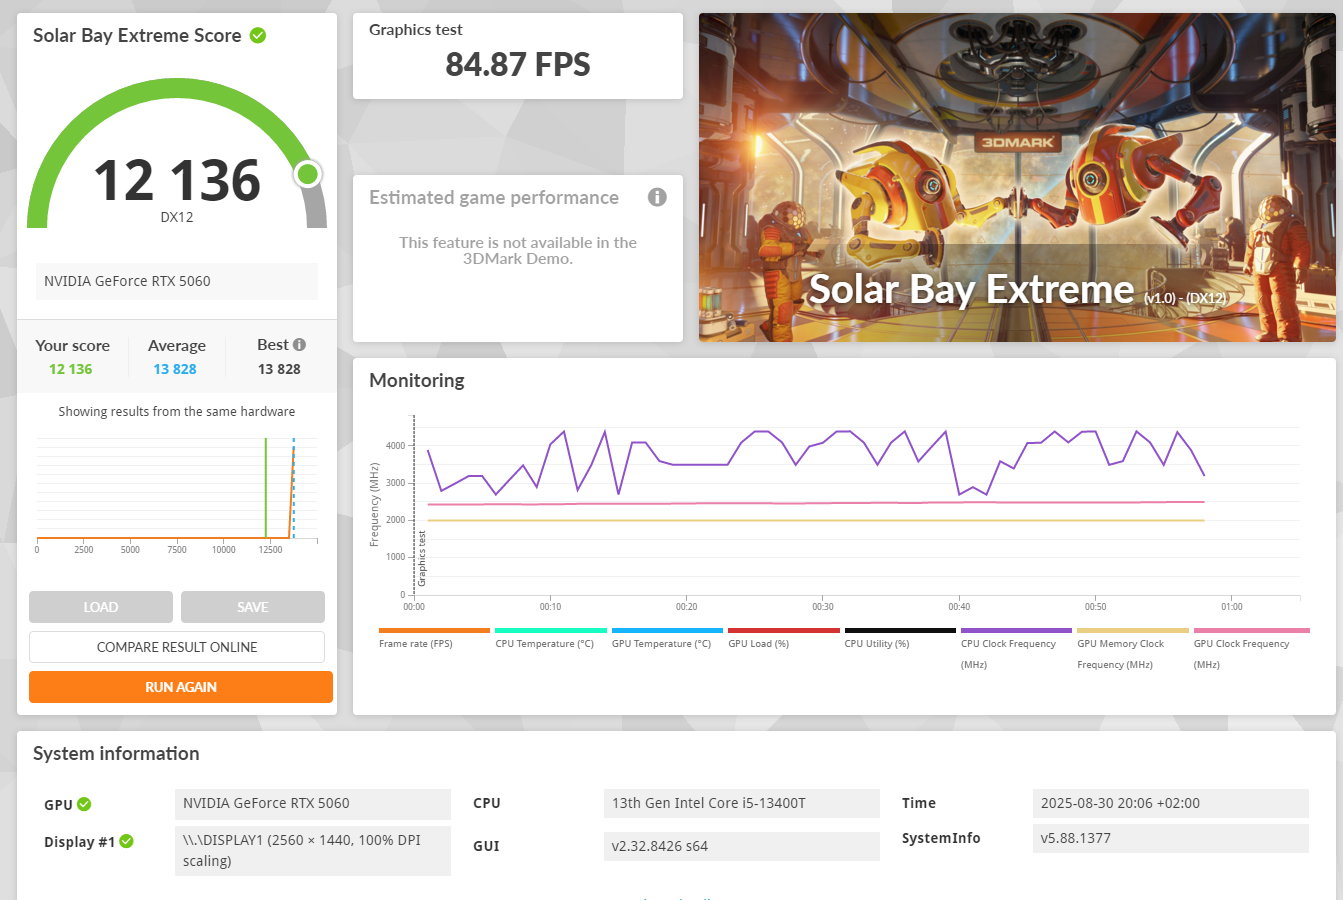Viewport: 1343px width, 900px height.
Task: Start the benchmark with RUN AGAIN
Action: 181,687
